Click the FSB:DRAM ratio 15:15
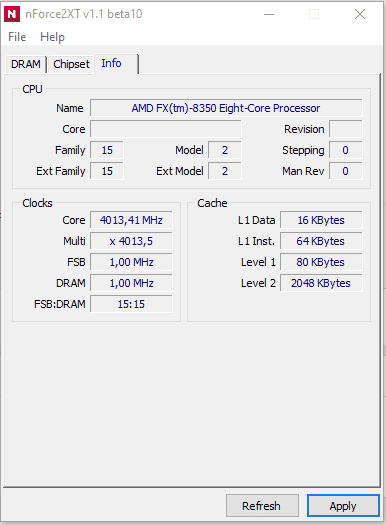The image size is (386, 525). (131, 304)
